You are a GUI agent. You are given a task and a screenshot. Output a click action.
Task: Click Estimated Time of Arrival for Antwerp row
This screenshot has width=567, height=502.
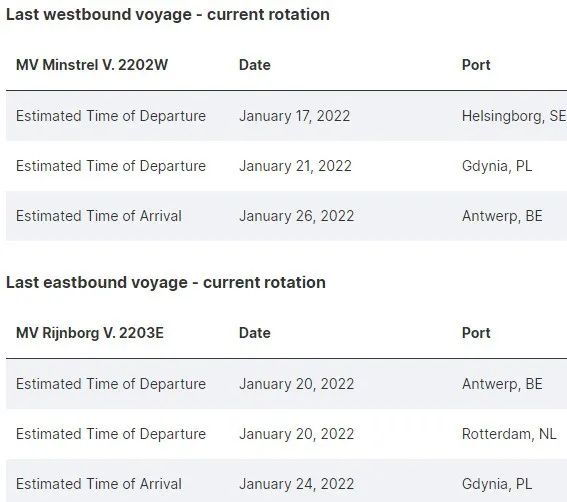(x=99, y=216)
